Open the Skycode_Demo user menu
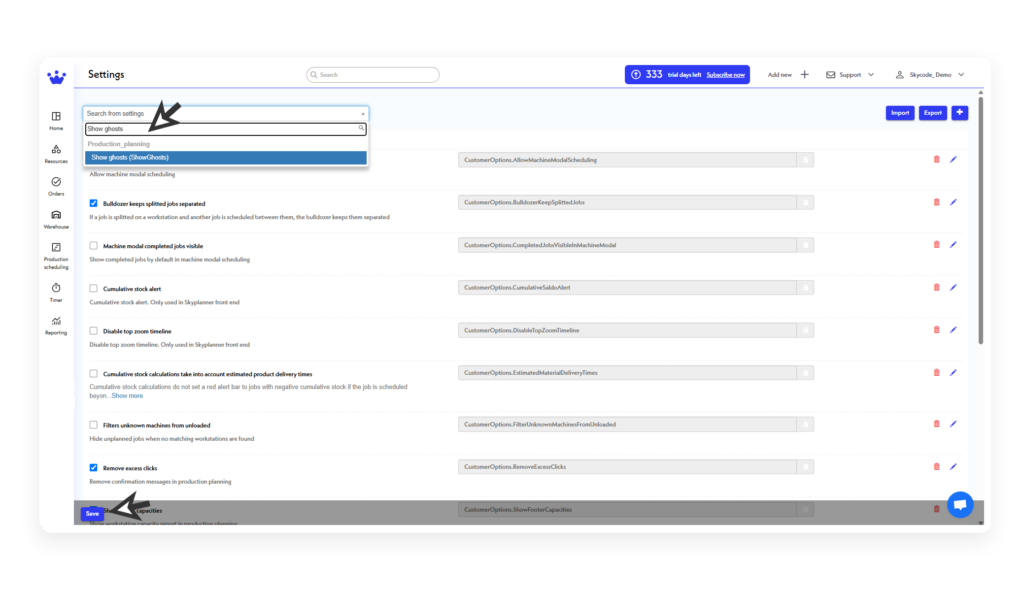1024x589 pixels. click(930, 75)
